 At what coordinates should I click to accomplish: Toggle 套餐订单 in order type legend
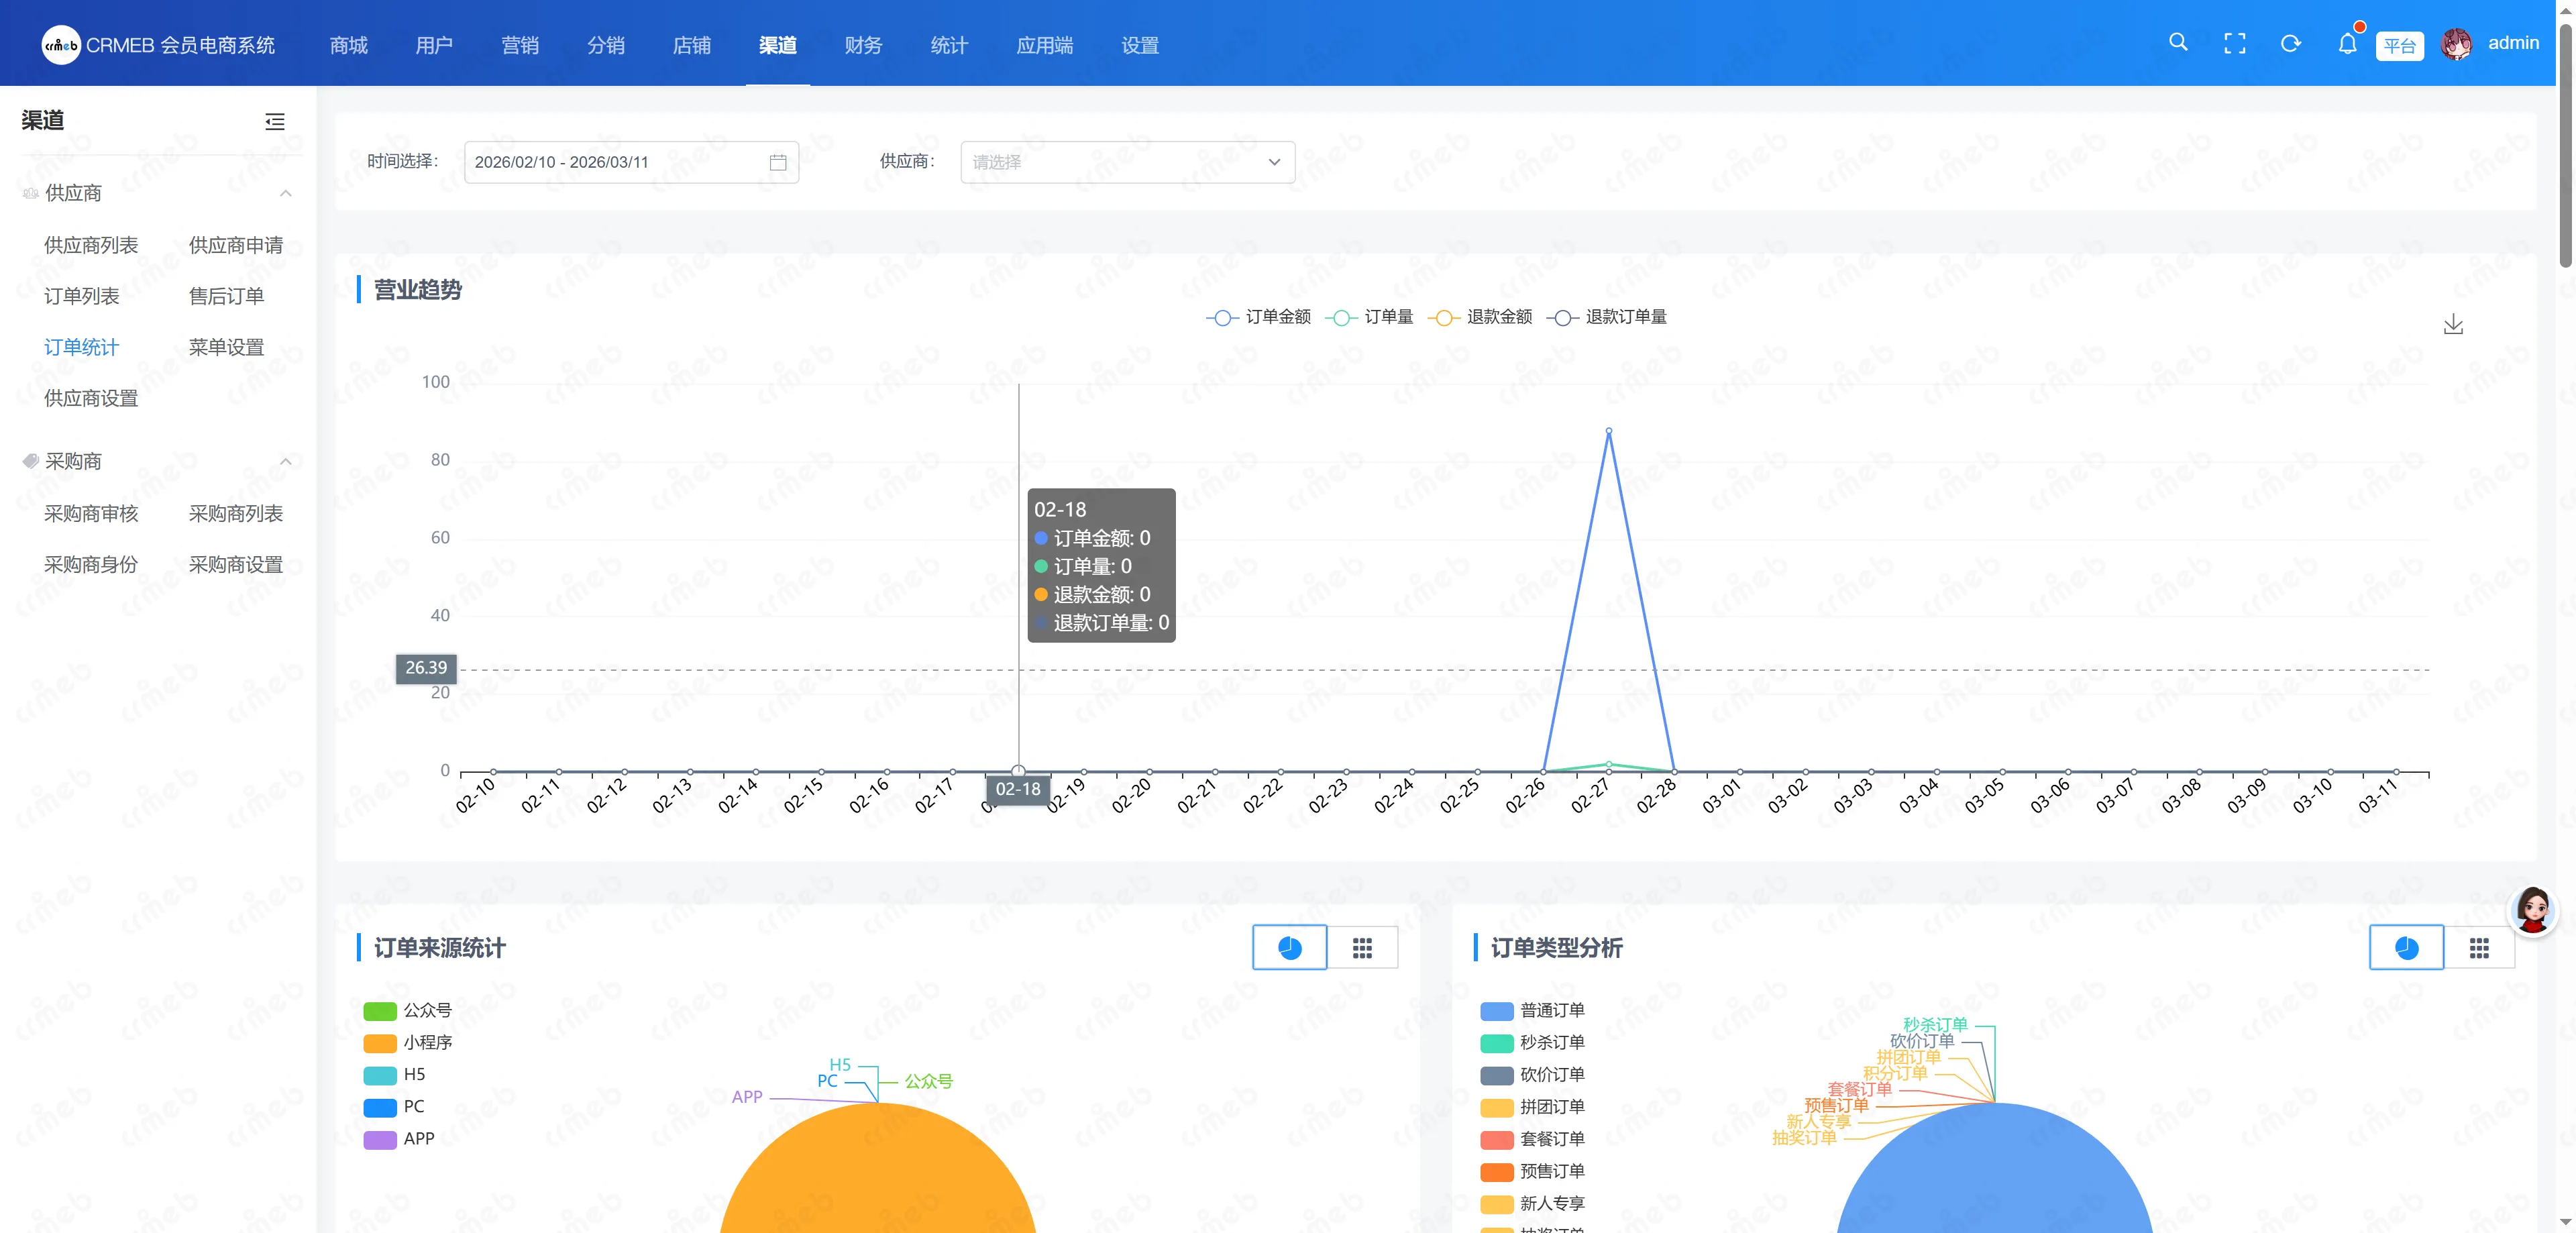pos(1532,1139)
